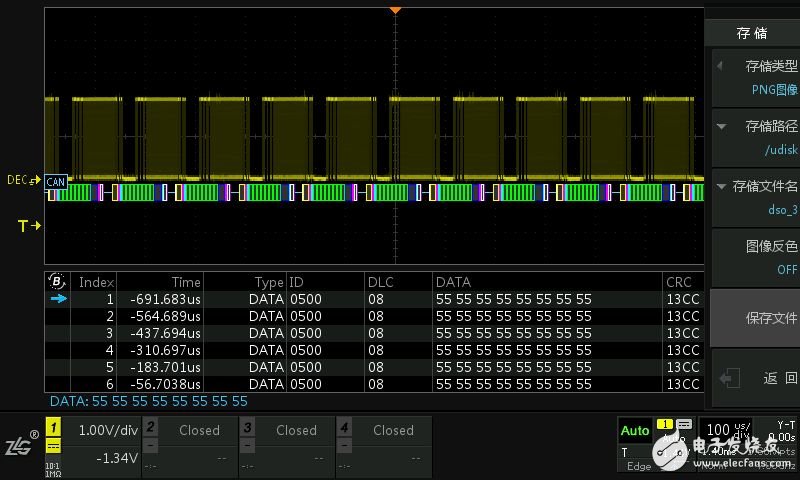The image size is (800, 480).
Task: Click the CAN decode label tag
Action: [56, 182]
